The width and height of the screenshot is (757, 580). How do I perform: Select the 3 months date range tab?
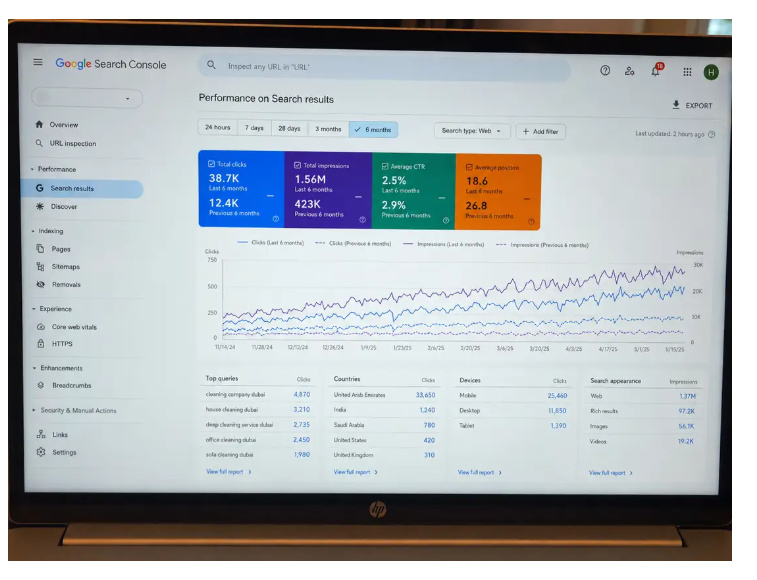pyautogui.click(x=328, y=129)
